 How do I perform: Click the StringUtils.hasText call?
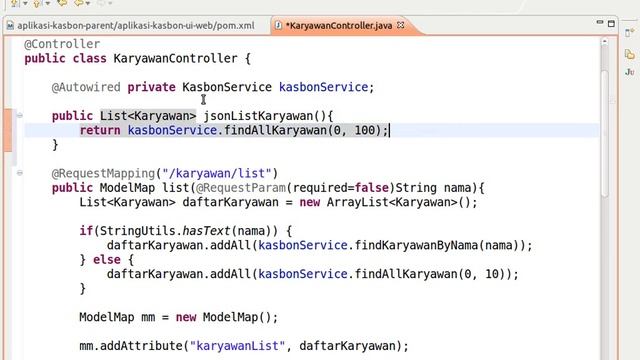point(165,231)
